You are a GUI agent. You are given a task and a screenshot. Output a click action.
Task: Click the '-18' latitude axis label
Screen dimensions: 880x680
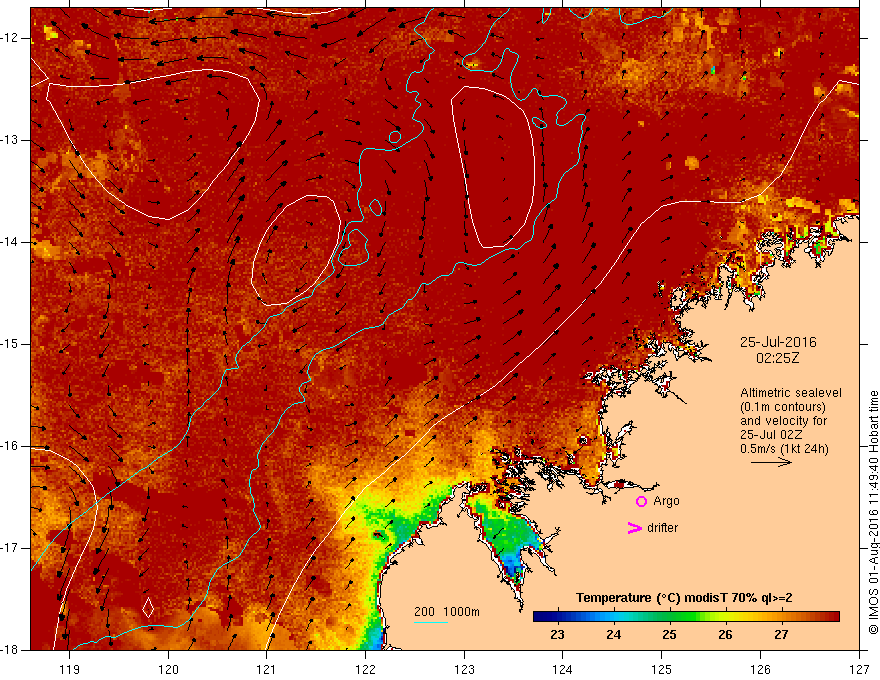10,650
